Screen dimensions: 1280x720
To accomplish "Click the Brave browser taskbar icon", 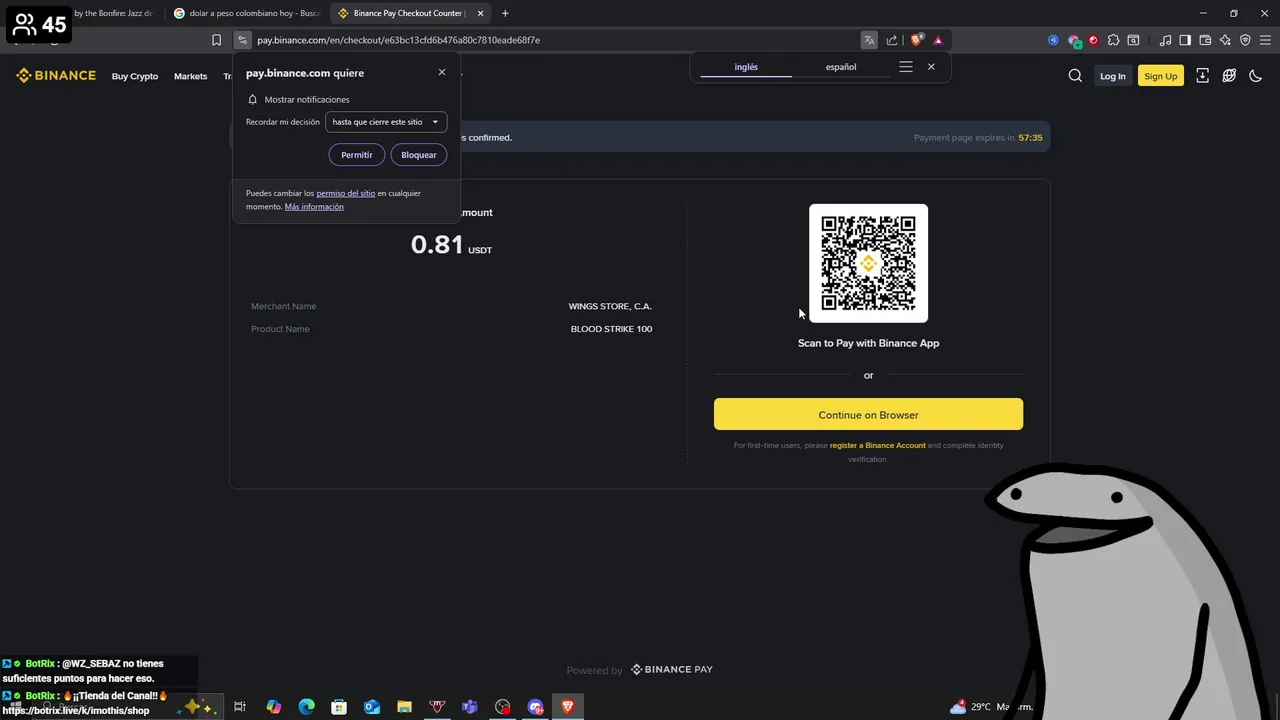I will pos(568,707).
